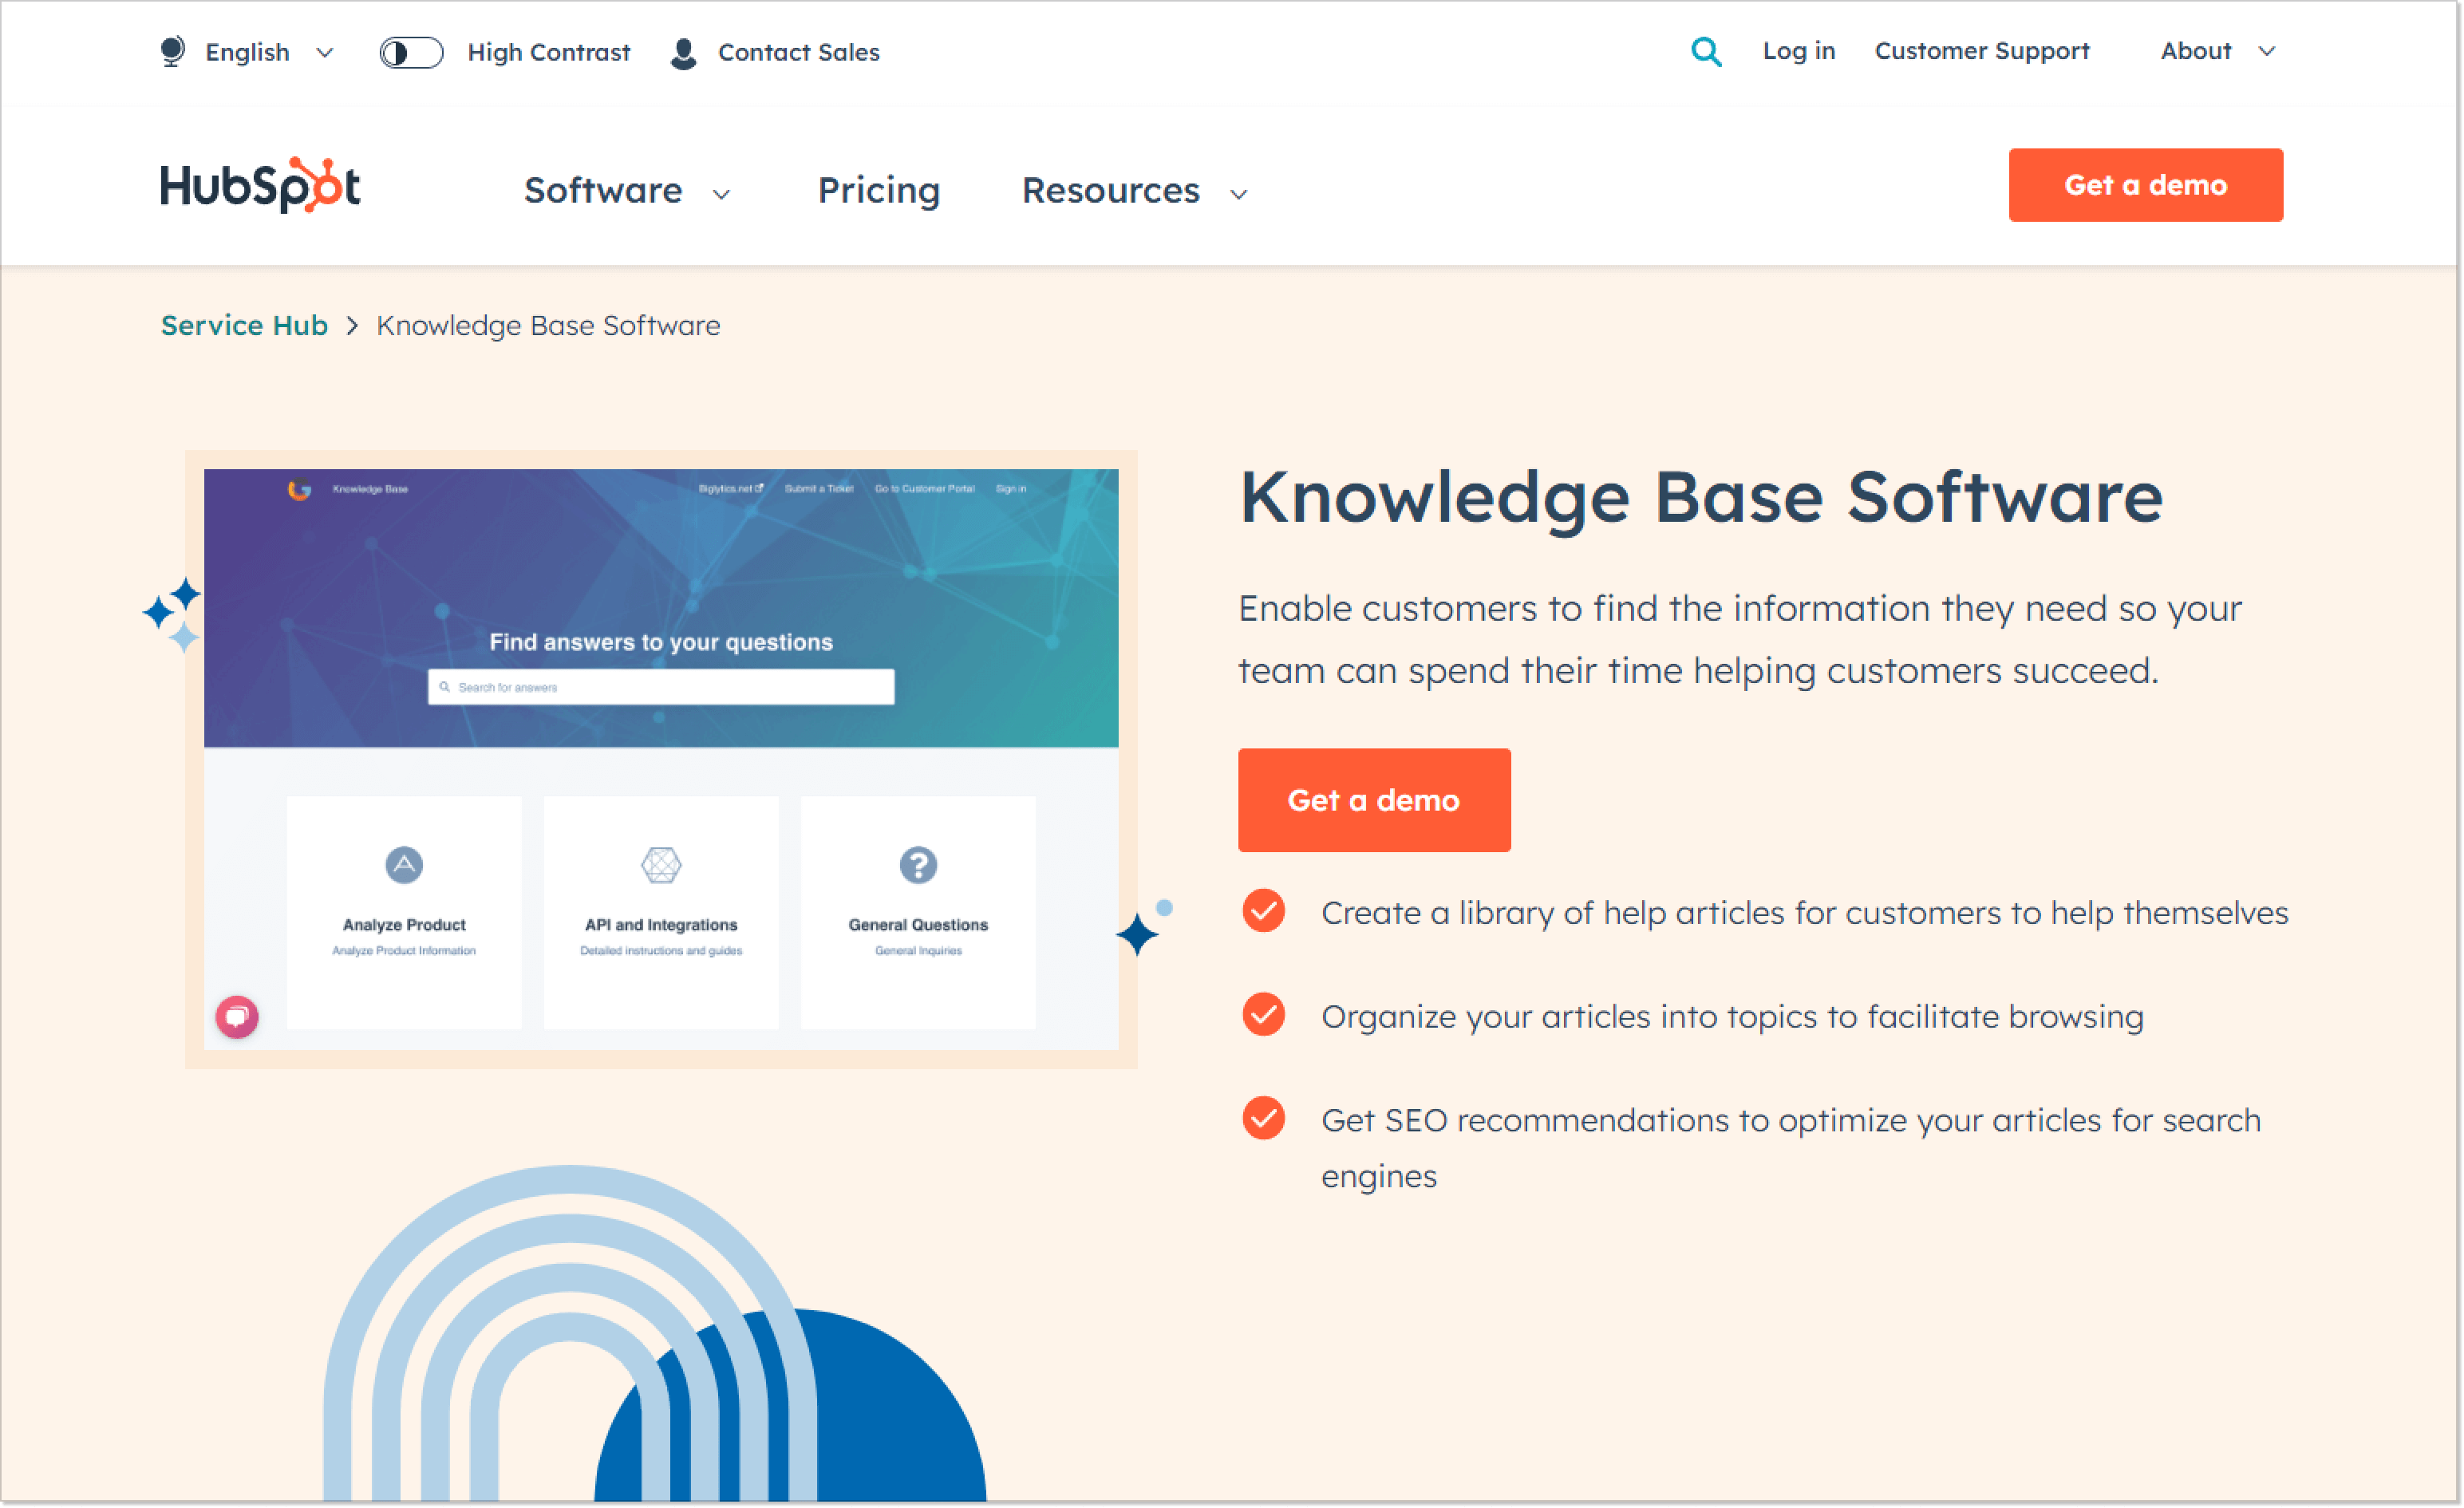This screenshot has height=1508, width=2464.
Task: Click the search magnifying glass icon
Action: pyautogui.click(x=1705, y=49)
